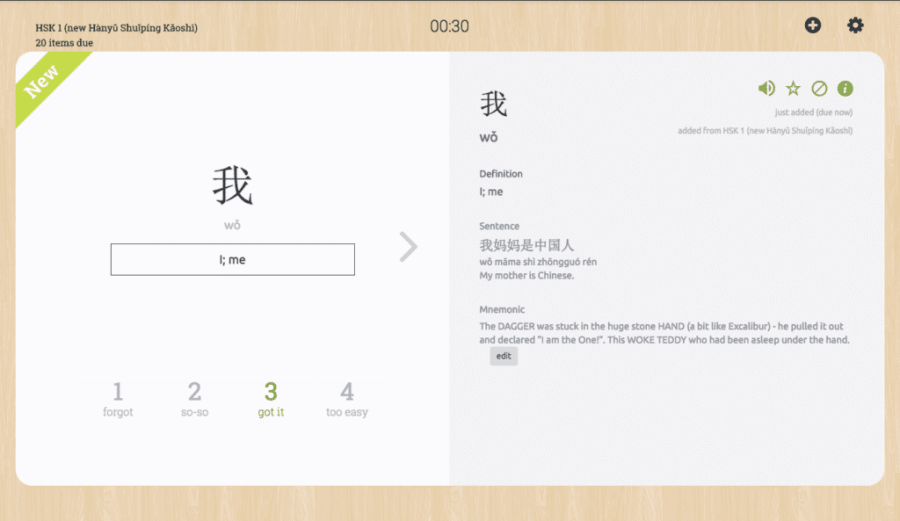The height and width of the screenshot is (521, 900).
Task: Grade the card as 2 so-so
Action: click(195, 399)
